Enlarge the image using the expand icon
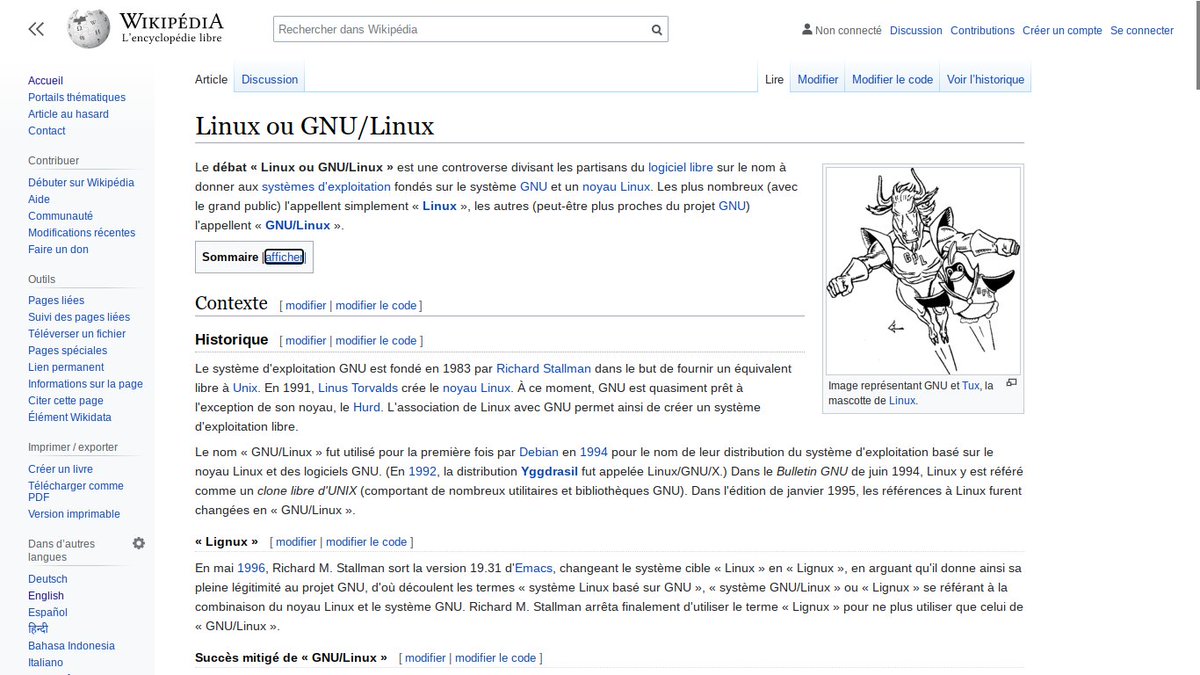 [x=1011, y=383]
